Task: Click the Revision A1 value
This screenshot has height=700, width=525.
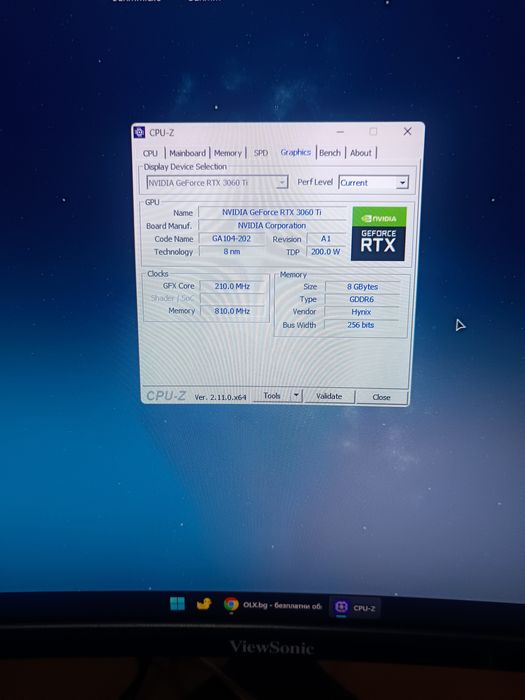Action: pos(326,239)
